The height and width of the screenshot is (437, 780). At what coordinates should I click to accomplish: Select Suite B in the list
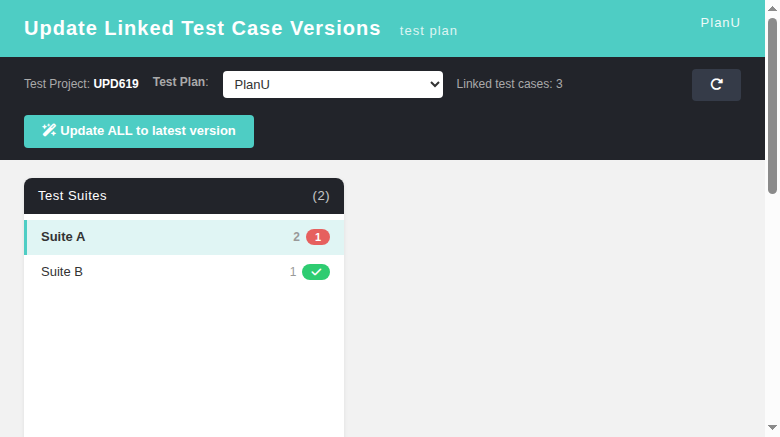click(x=184, y=272)
